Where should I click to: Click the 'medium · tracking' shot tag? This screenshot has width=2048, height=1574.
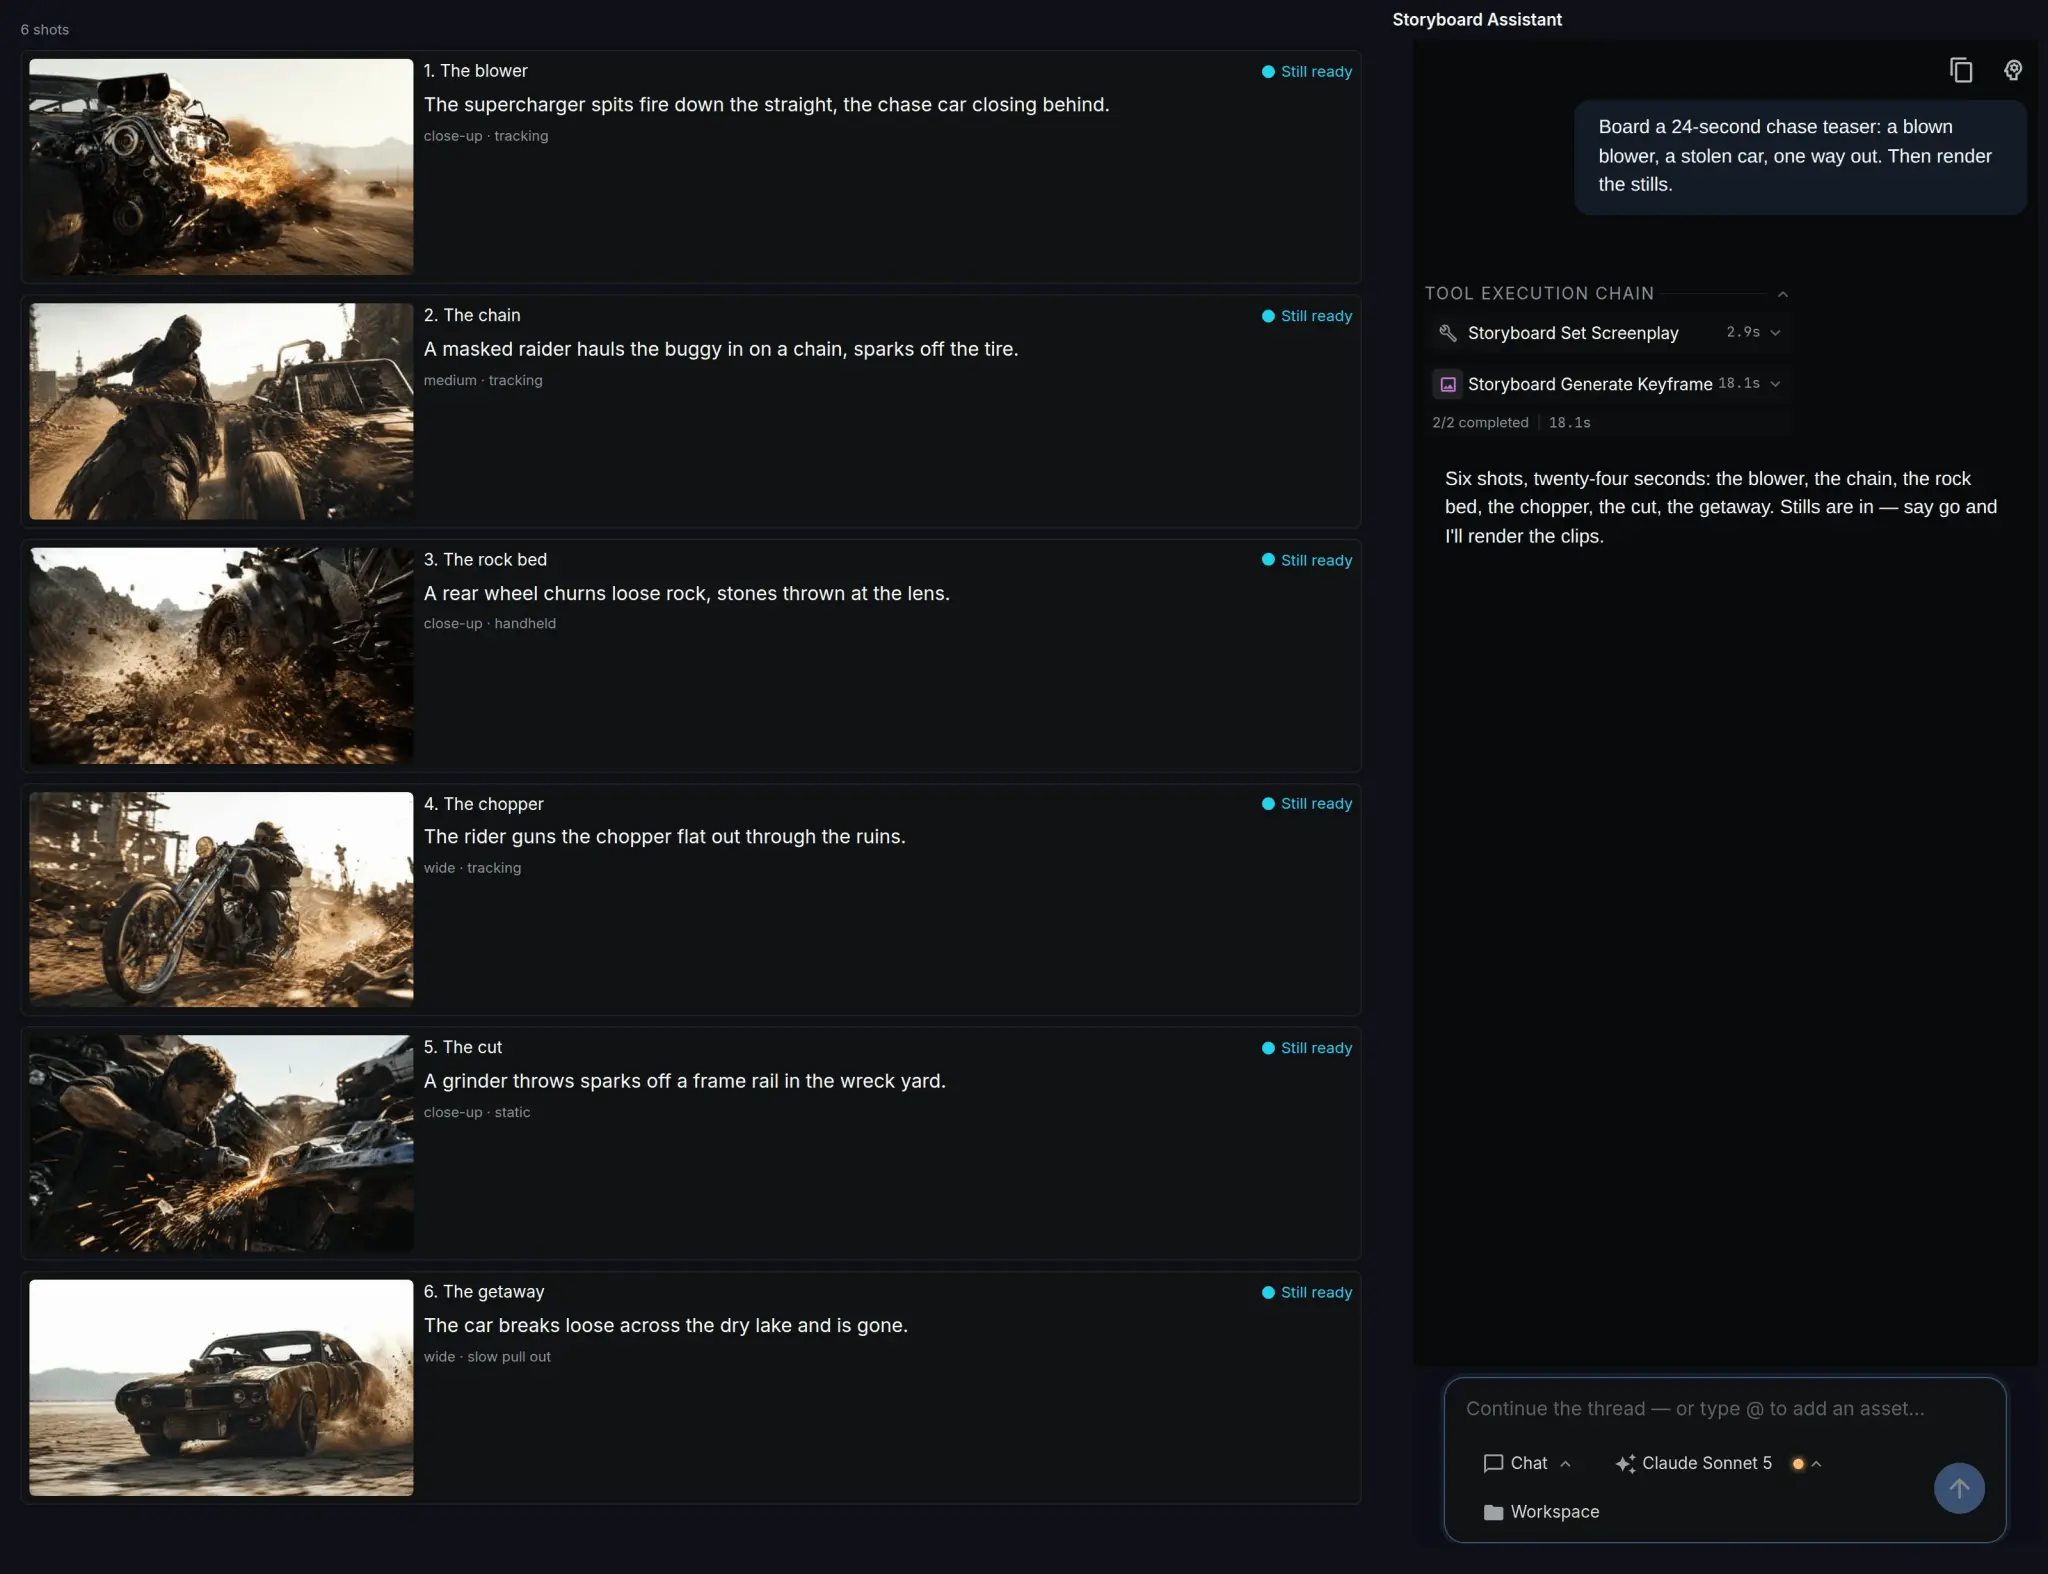(483, 381)
